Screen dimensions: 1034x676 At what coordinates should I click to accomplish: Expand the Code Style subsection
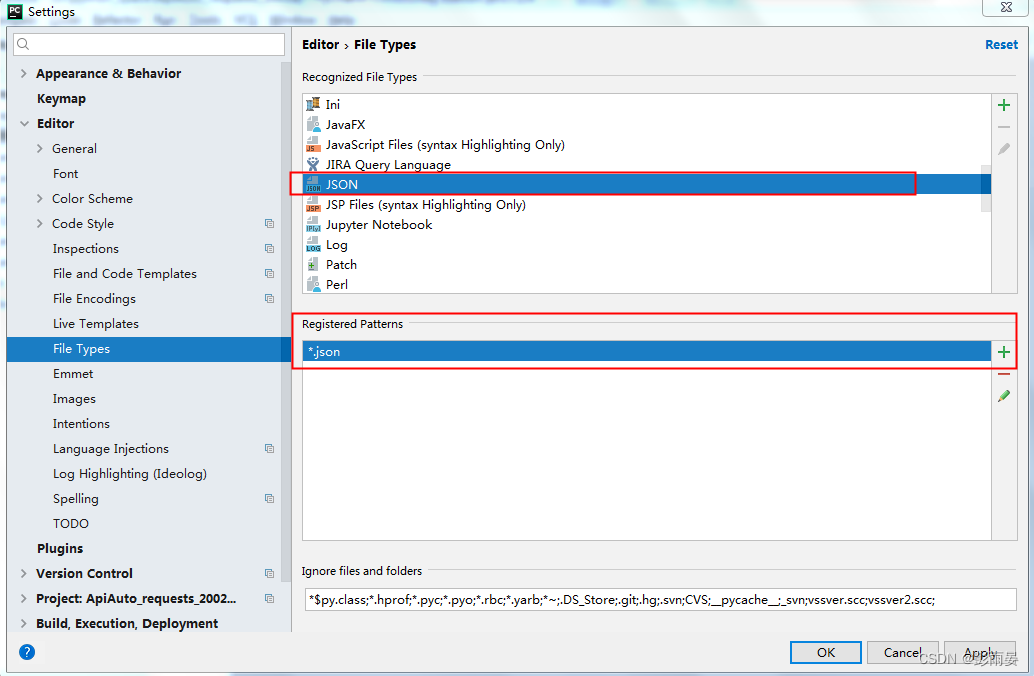tap(40, 224)
